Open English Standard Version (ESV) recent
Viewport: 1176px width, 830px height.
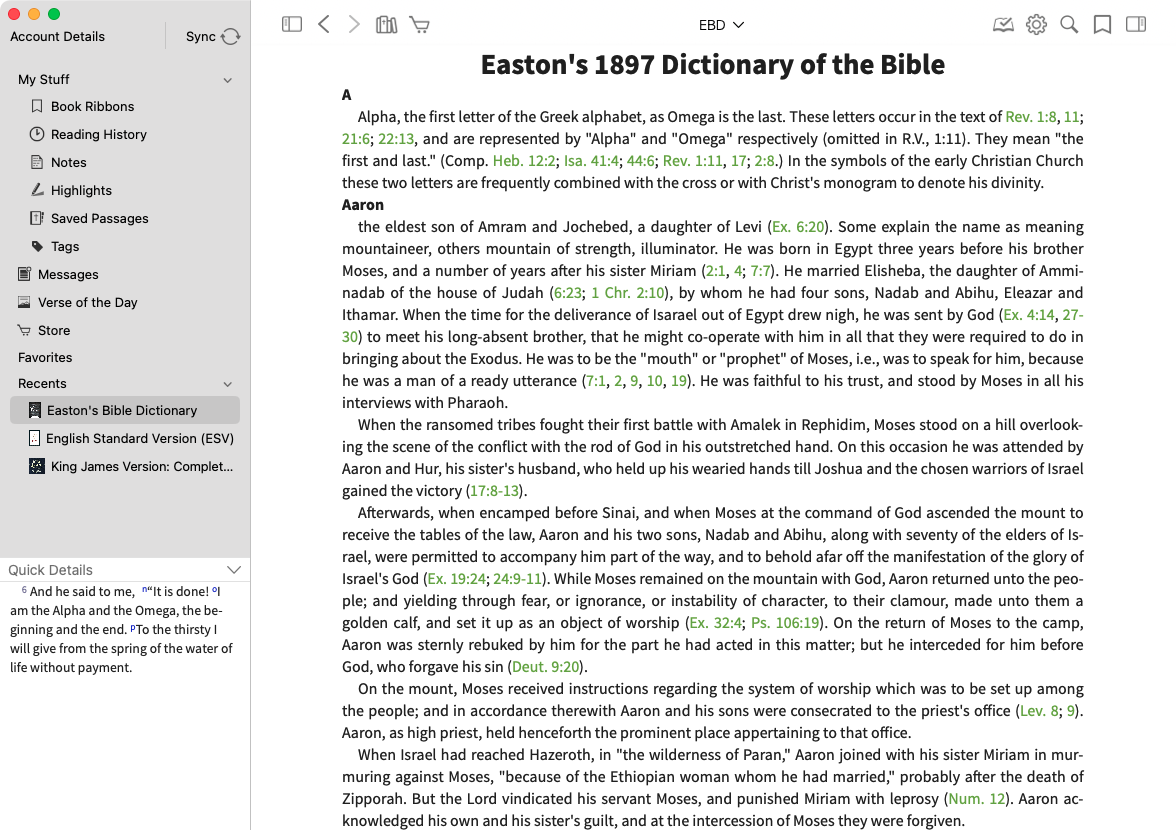pos(139,438)
